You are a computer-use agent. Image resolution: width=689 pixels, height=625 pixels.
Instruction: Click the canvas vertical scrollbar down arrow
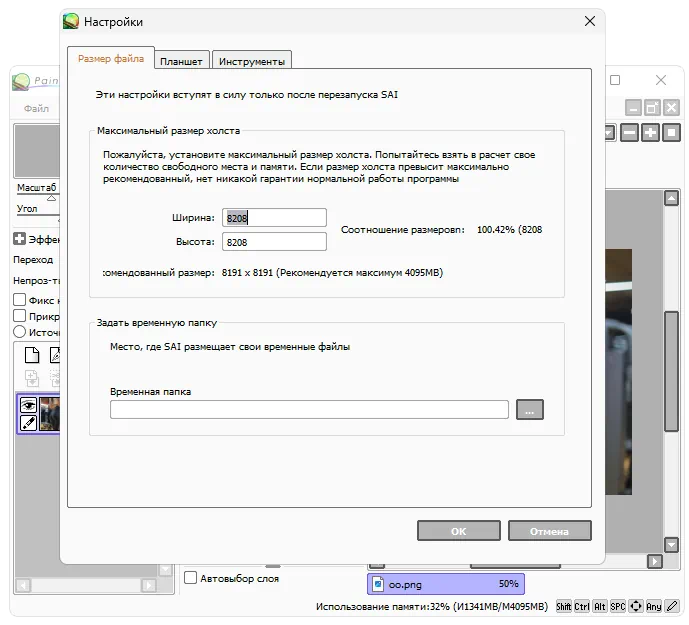click(x=671, y=545)
